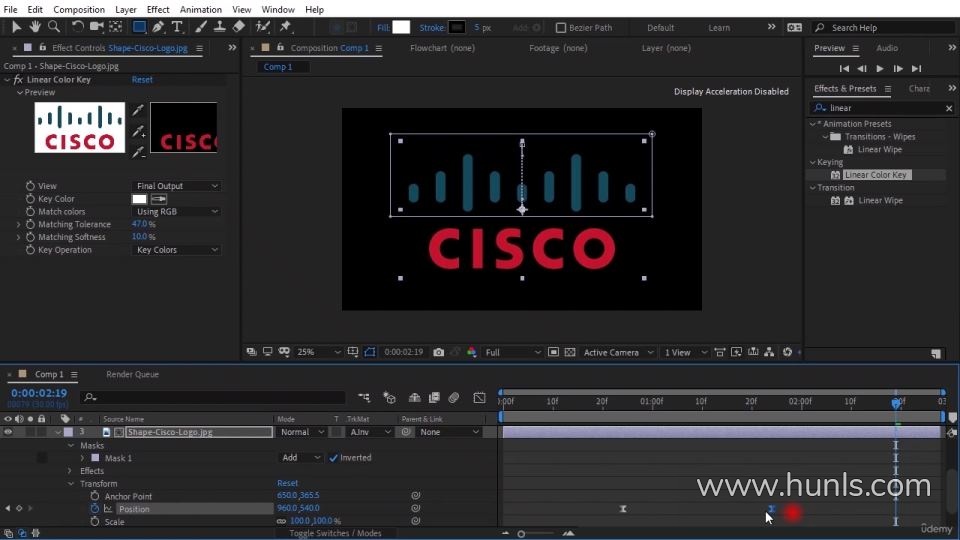Viewport: 960px width, 540px height.
Task: Hide the Shape-Cisco-Logo.jpg layer with eye icon
Action: click(x=8, y=432)
